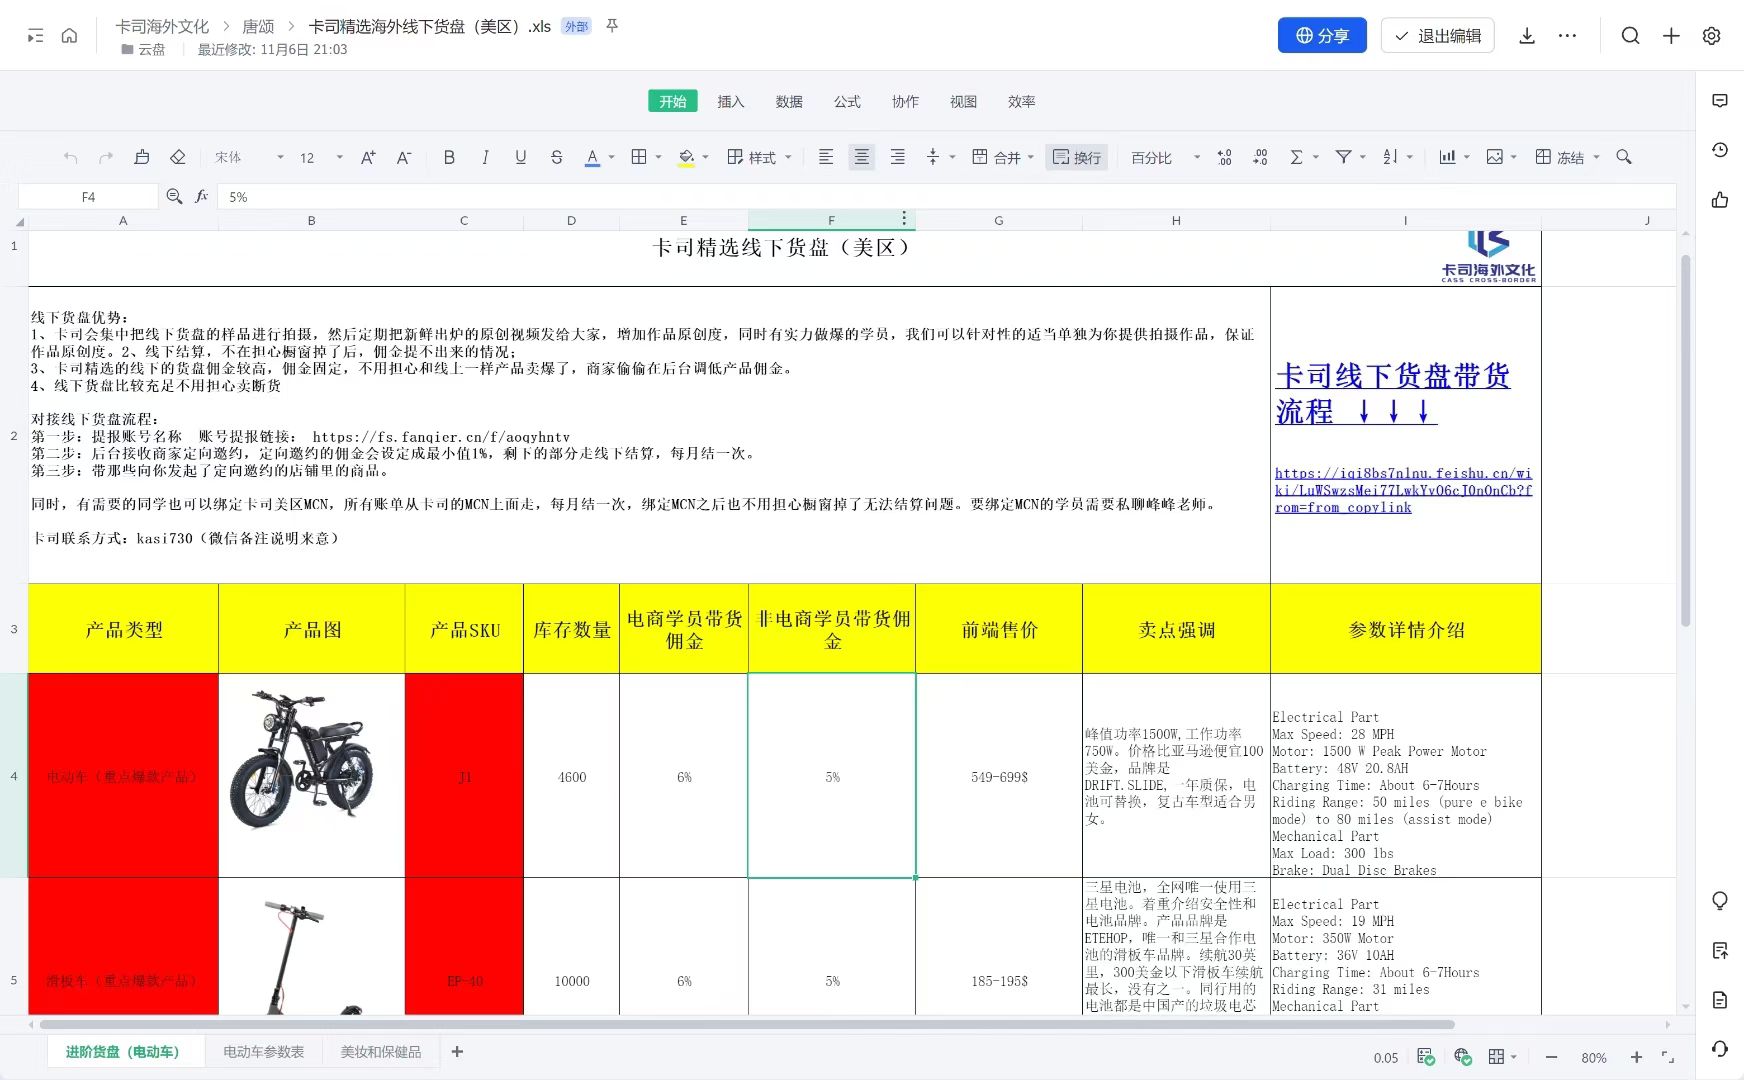Viewport: 1744px width, 1080px height.
Task: Toggle strikethrough formatting
Action: 557,157
